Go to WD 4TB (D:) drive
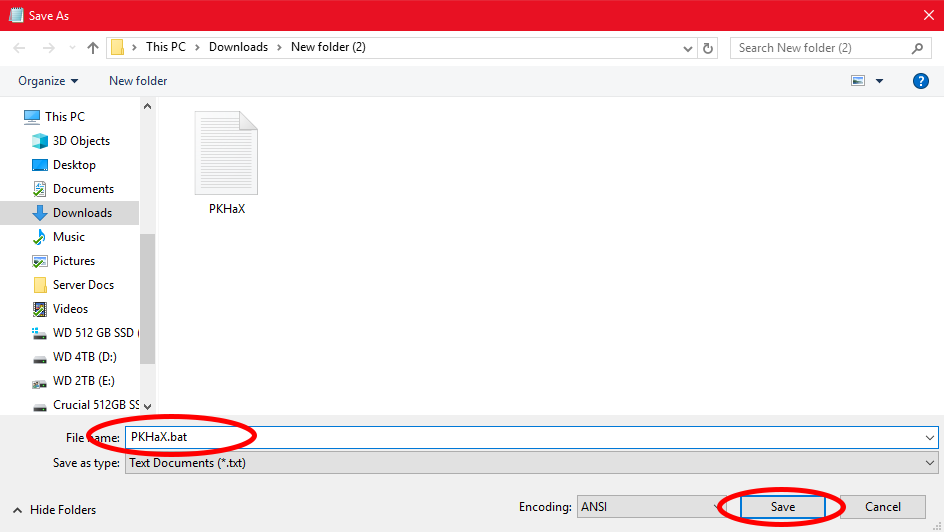The height and width of the screenshot is (532, 944). pyautogui.click(x=84, y=357)
